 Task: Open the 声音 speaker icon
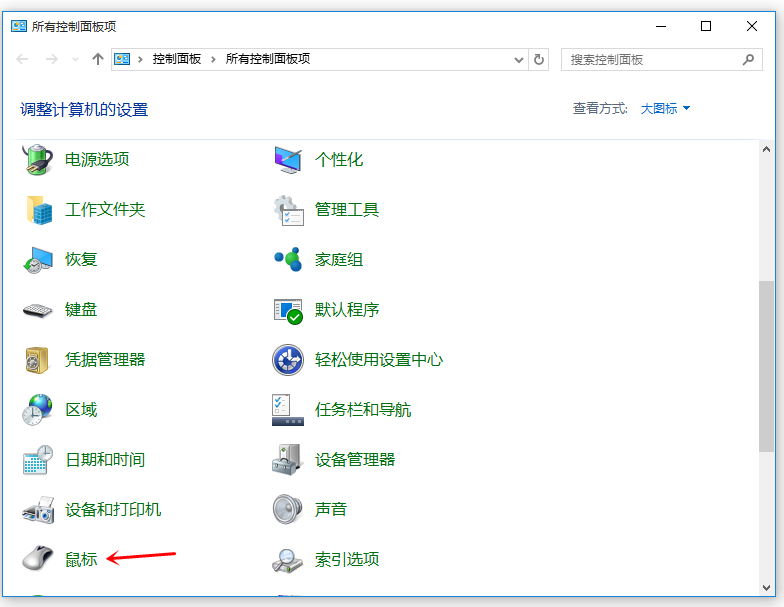(x=288, y=509)
